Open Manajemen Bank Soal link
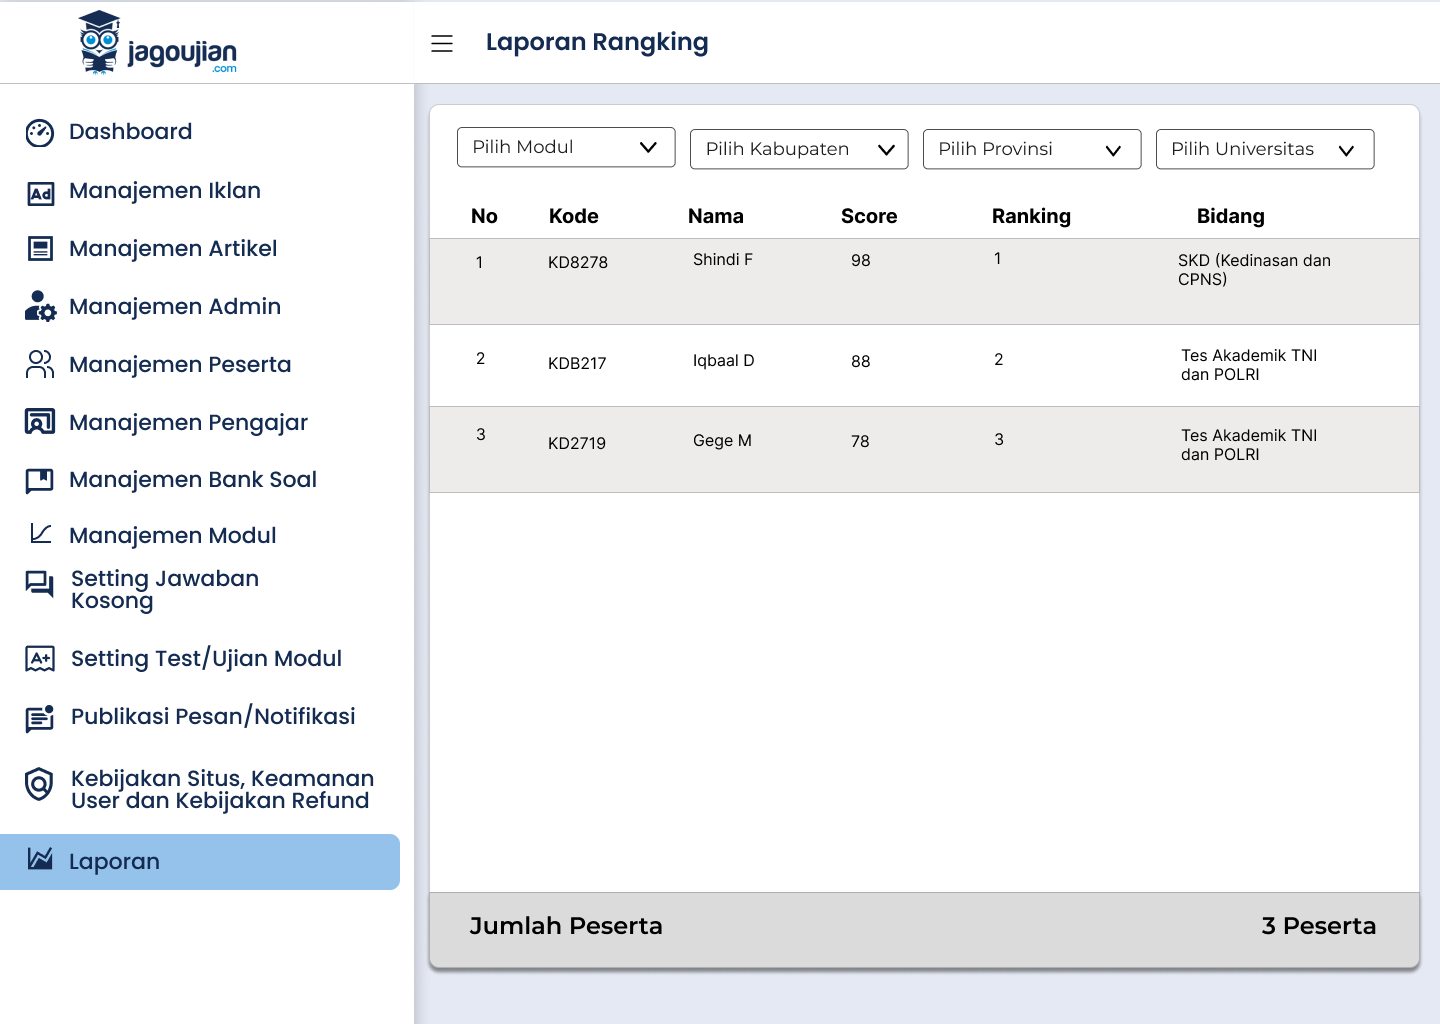Viewport: 1440px width, 1024px height. click(x=193, y=480)
